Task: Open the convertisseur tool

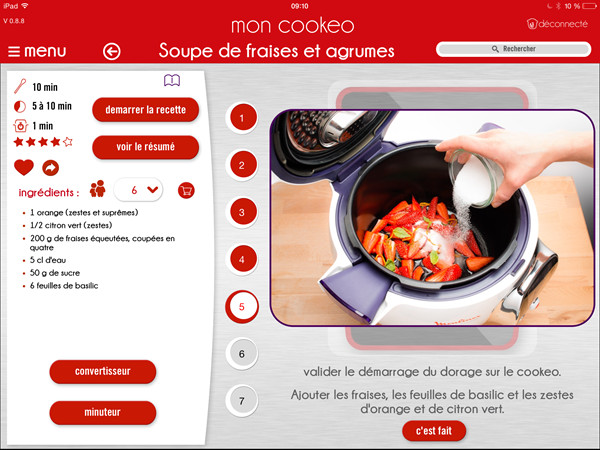Action: 103,372
